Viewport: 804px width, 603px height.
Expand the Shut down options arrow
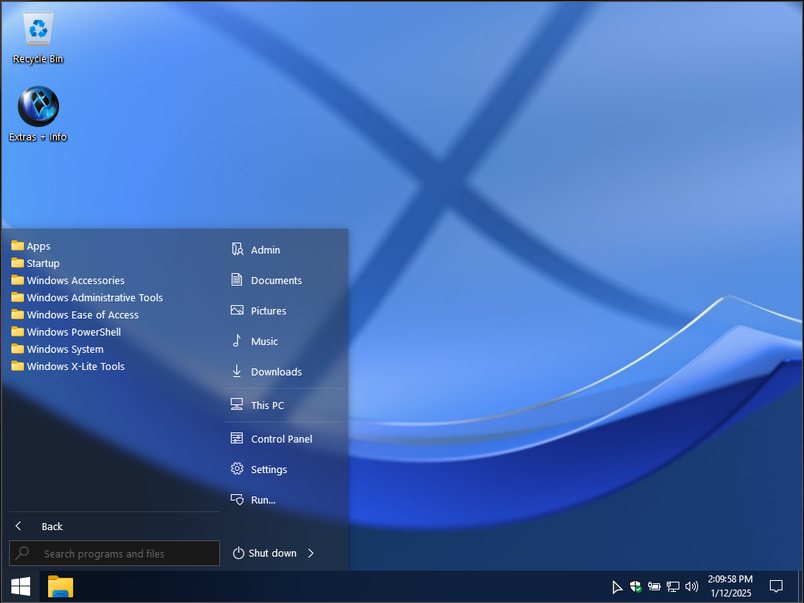click(x=311, y=553)
